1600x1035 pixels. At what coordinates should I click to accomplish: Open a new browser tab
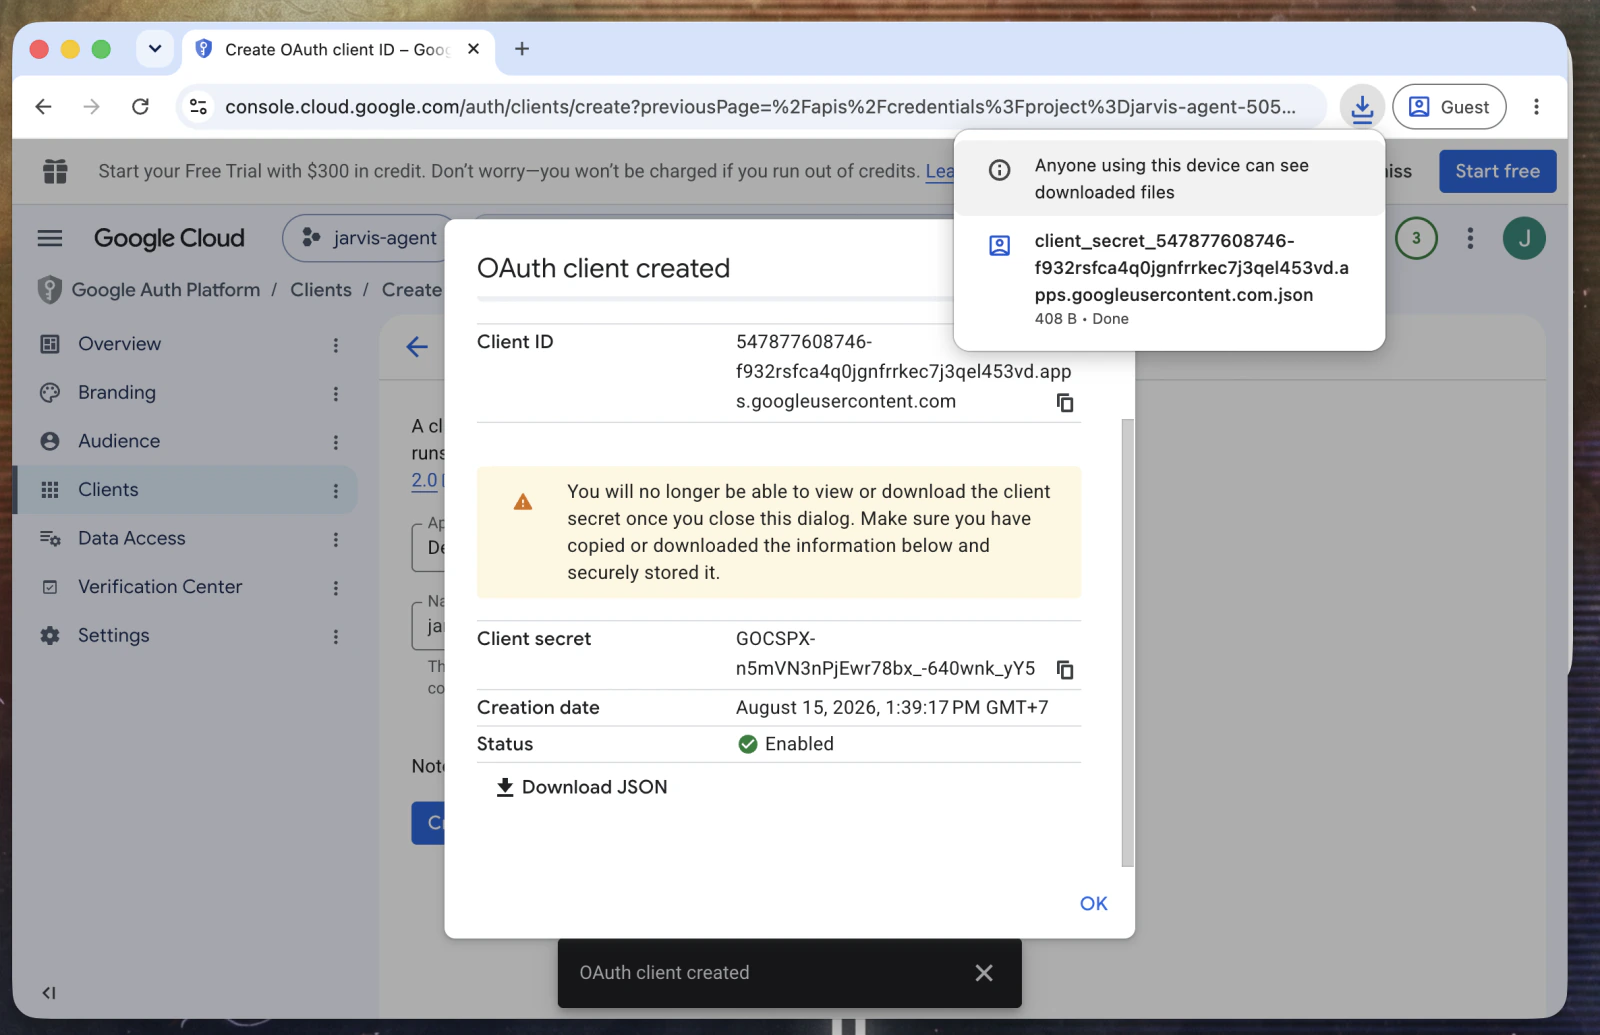[x=522, y=49]
